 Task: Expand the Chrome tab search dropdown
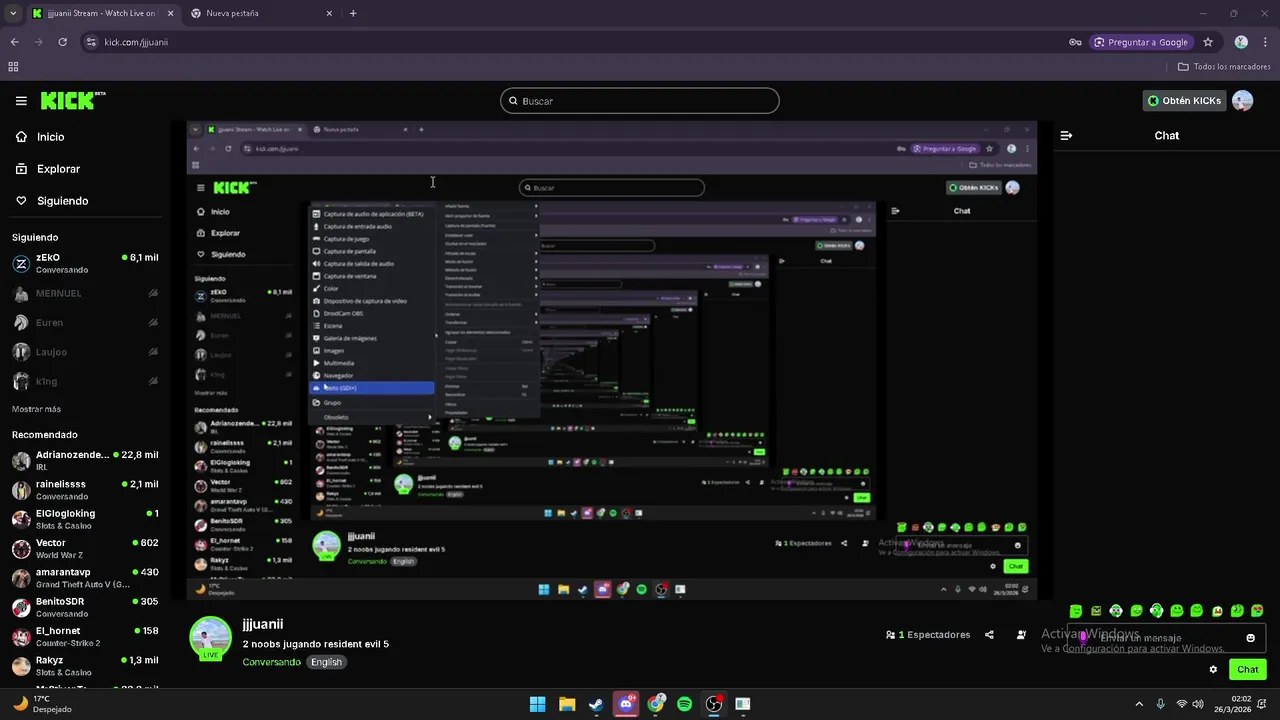[x=13, y=13]
